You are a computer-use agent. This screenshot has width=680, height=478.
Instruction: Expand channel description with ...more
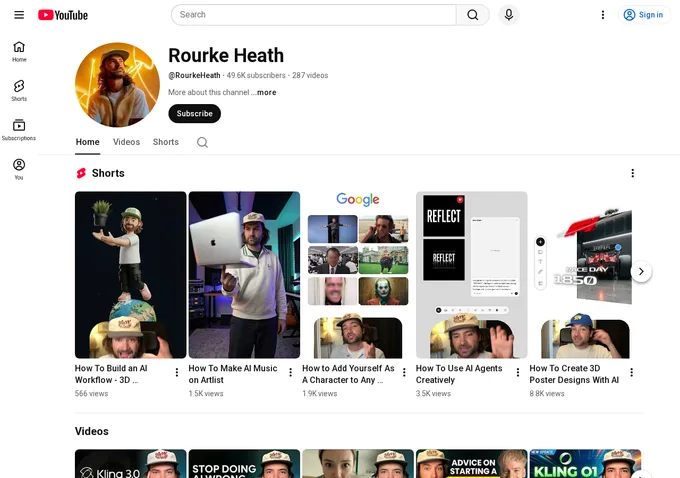pyautogui.click(x=266, y=92)
